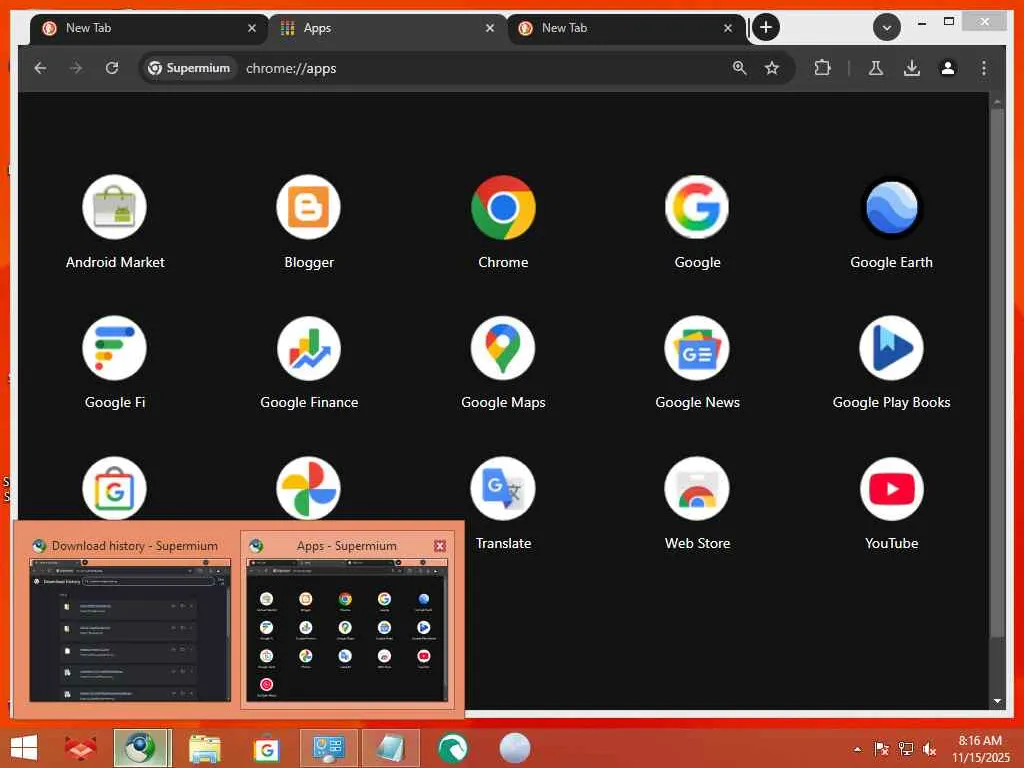1024x768 pixels.
Task: Close the third New Tab
Action: tap(728, 28)
